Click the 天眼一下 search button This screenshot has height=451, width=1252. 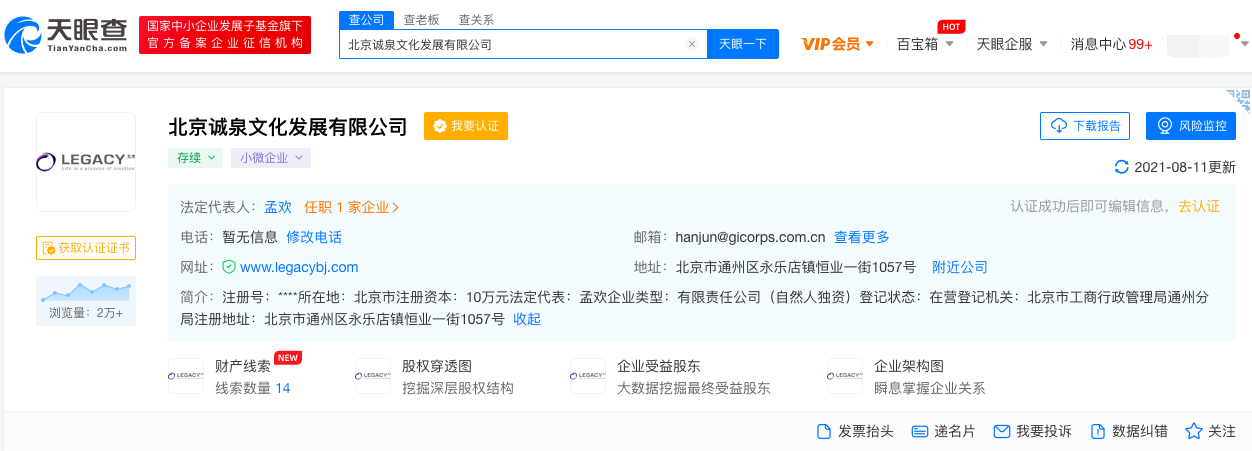tap(743, 44)
